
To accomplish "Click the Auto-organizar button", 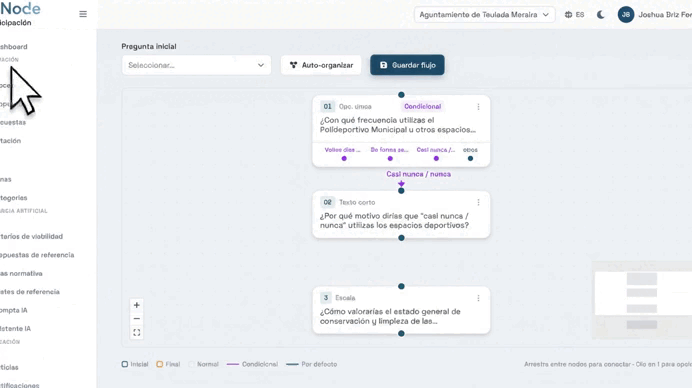I will tap(321, 65).
